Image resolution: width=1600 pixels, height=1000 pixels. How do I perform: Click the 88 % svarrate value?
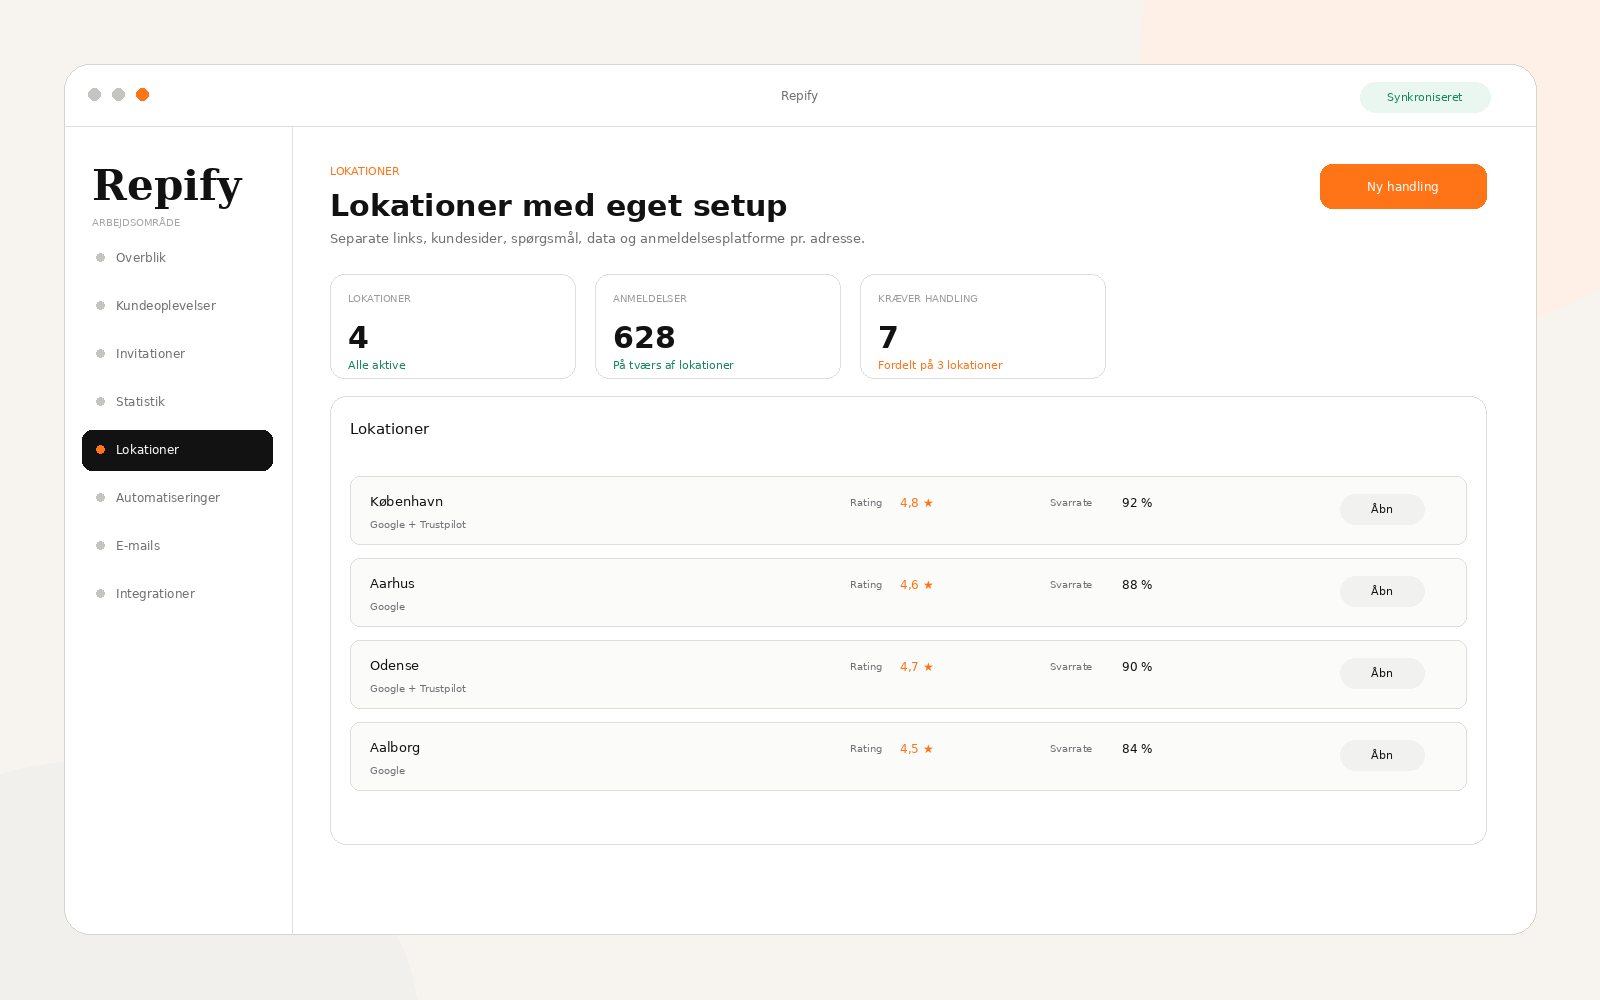[x=1137, y=585]
